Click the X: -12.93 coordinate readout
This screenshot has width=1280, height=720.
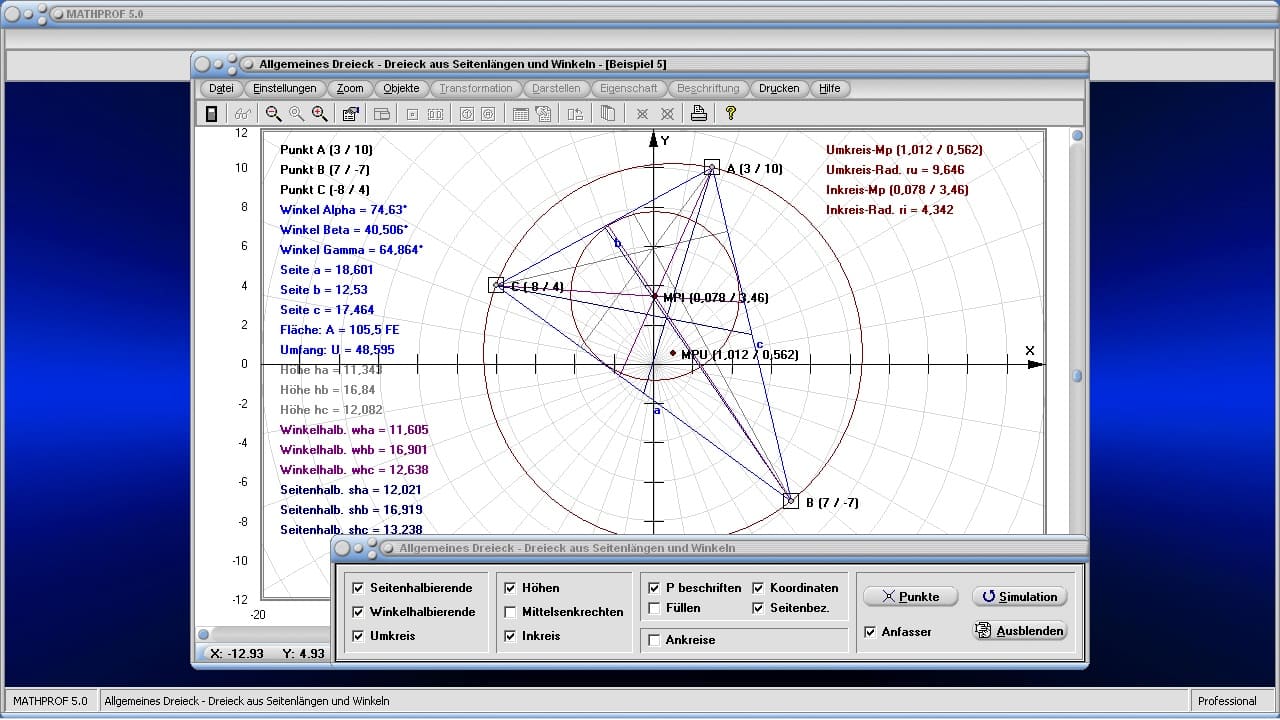(236, 653)
